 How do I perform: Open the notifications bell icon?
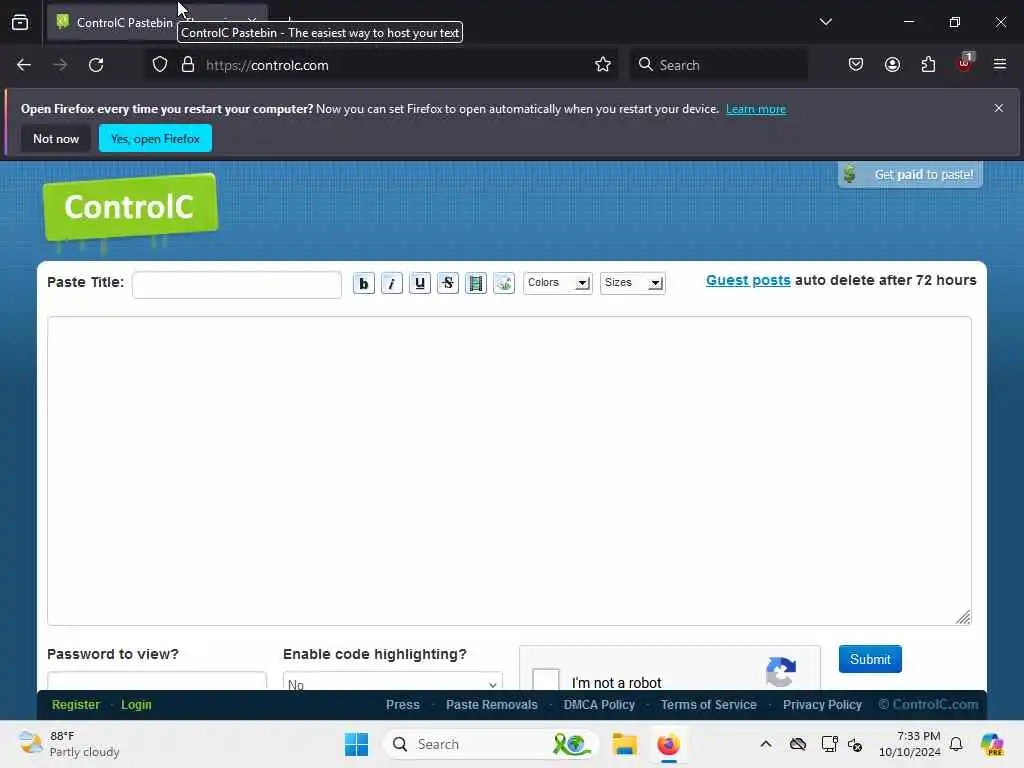pyautogui.click(x=956, y=744)
